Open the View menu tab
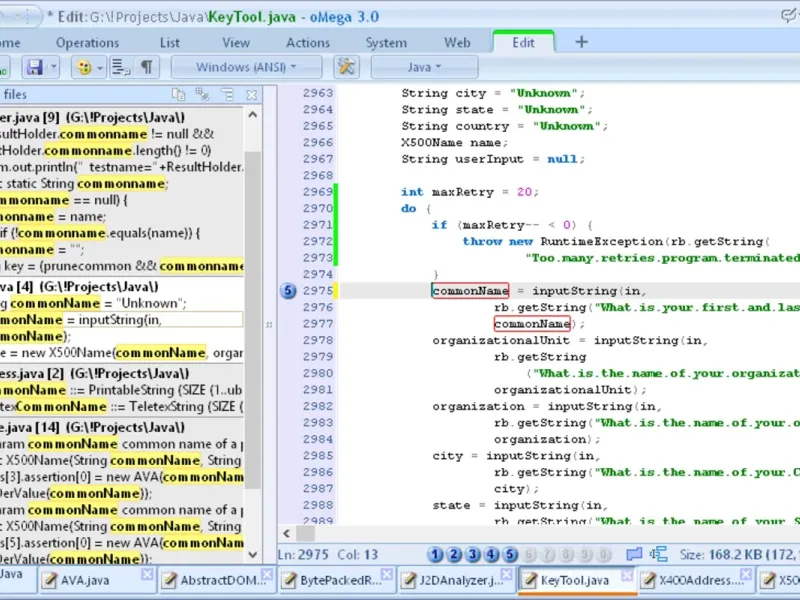Image resolution: width=800 pixels, height=600 pixels. (236, 43)
